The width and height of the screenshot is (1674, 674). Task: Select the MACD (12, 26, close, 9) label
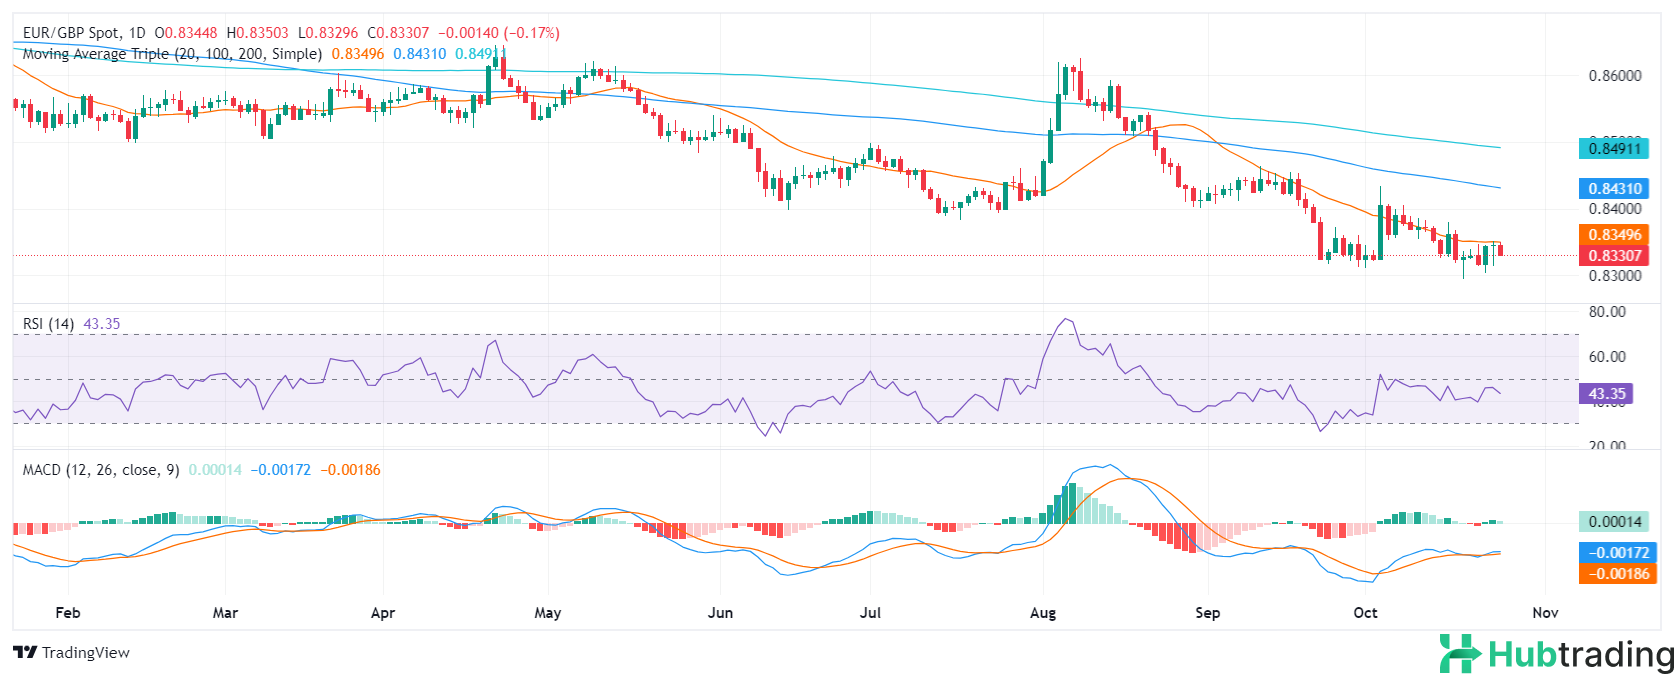101,470
